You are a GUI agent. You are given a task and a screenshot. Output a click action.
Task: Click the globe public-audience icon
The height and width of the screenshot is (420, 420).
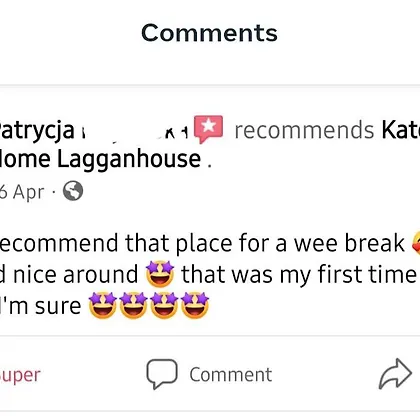[73, 191]
